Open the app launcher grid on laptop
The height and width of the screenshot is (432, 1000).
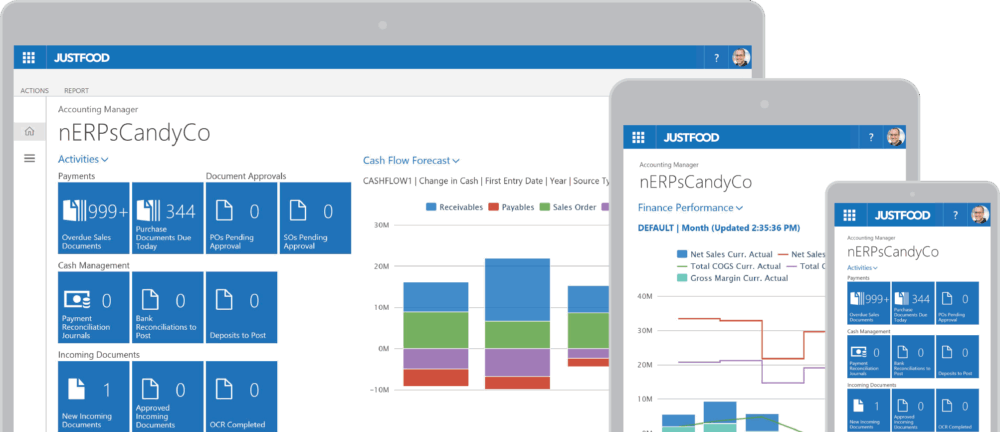click(x=29, y=58)
